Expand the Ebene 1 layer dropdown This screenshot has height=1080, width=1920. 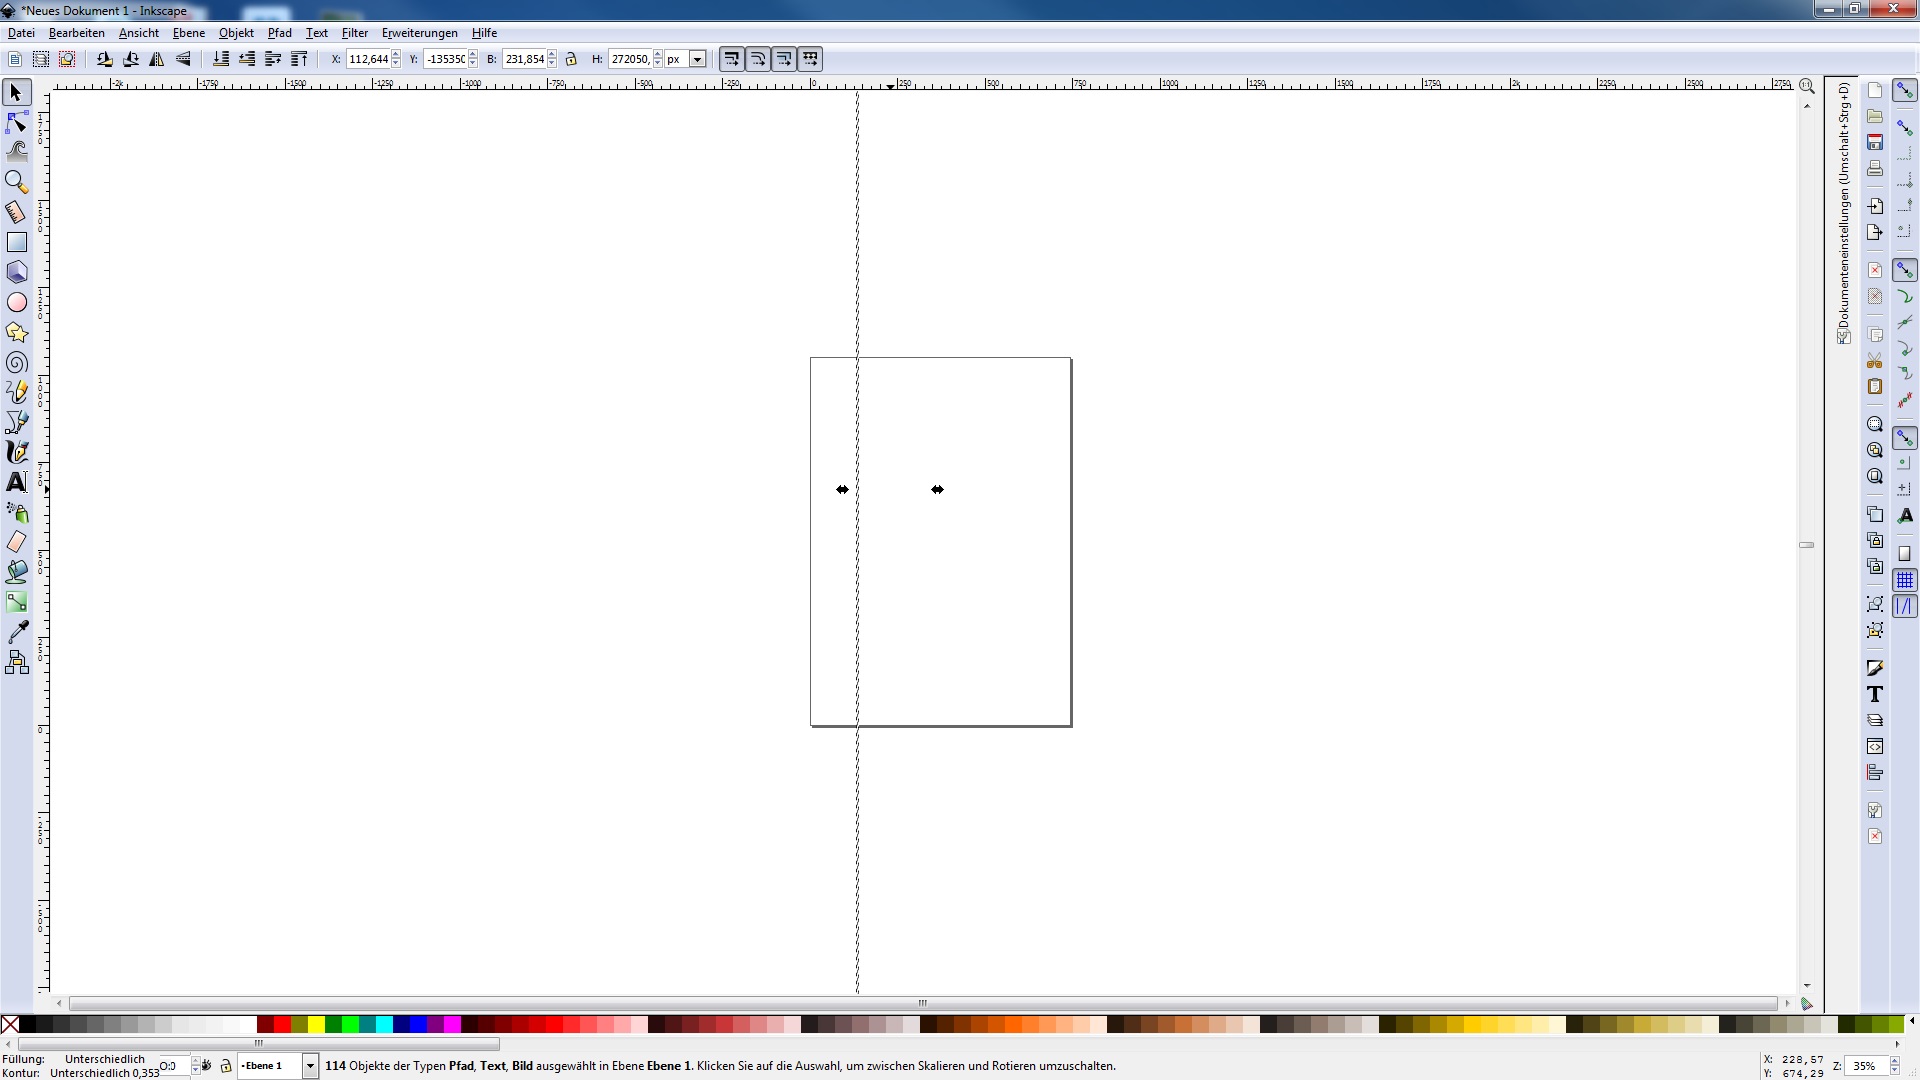point(310,1066)
